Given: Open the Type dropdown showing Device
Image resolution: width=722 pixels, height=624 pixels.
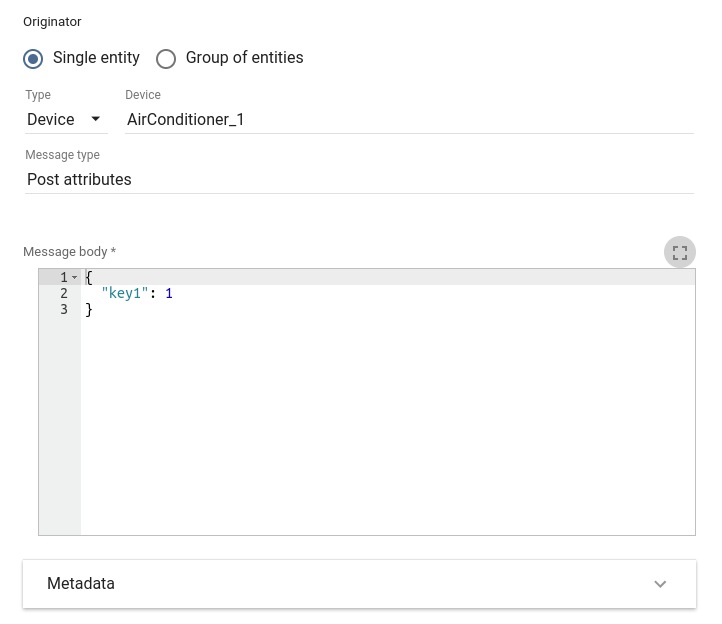Looking at the screenshot, I should click(x=66, y=119).
